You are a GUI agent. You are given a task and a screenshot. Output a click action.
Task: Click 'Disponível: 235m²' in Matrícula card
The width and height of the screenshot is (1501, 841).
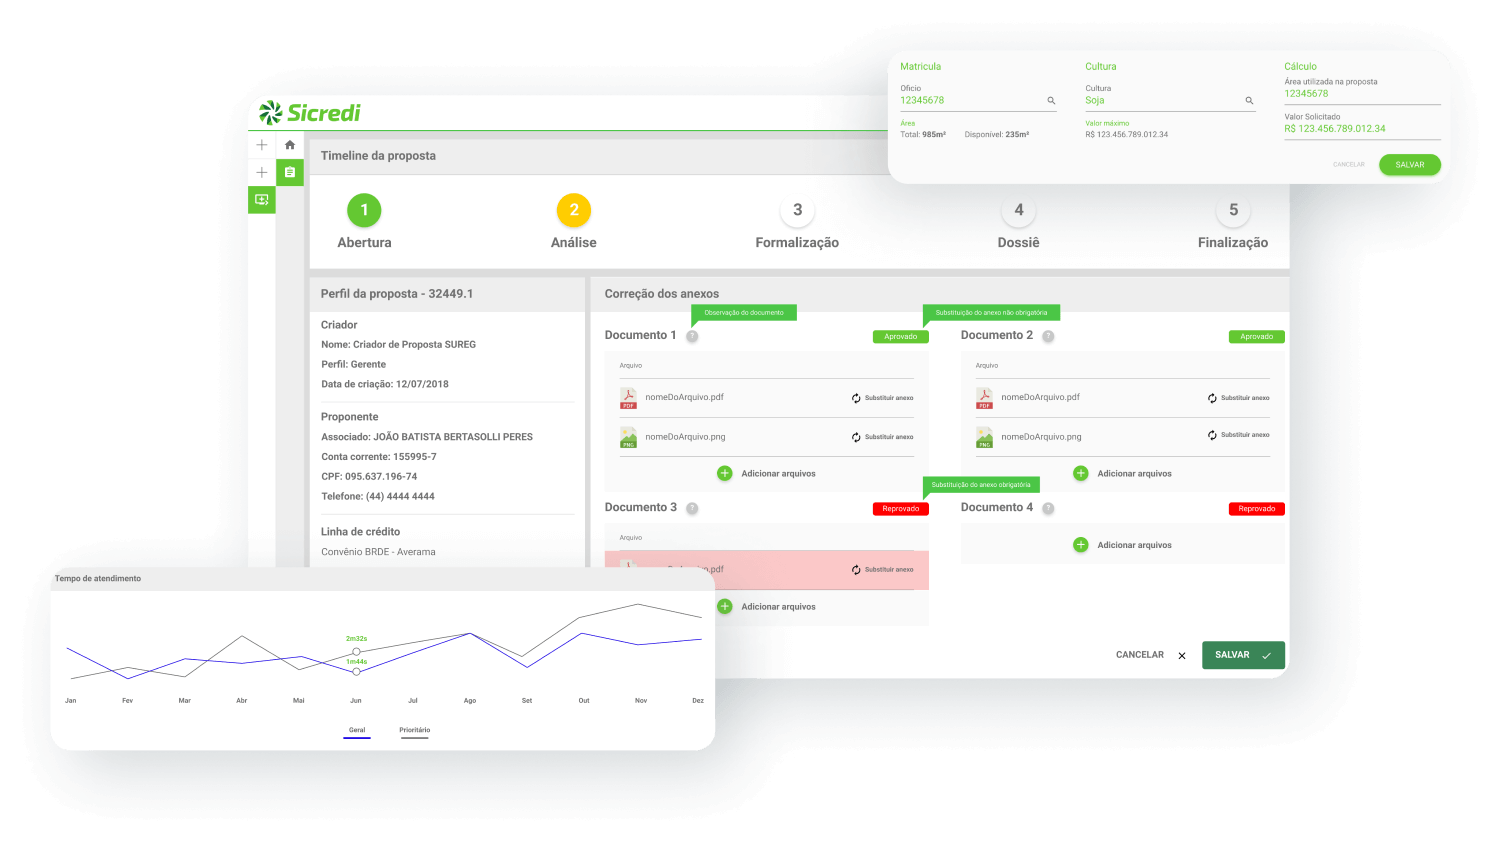(x=997, y=135)
